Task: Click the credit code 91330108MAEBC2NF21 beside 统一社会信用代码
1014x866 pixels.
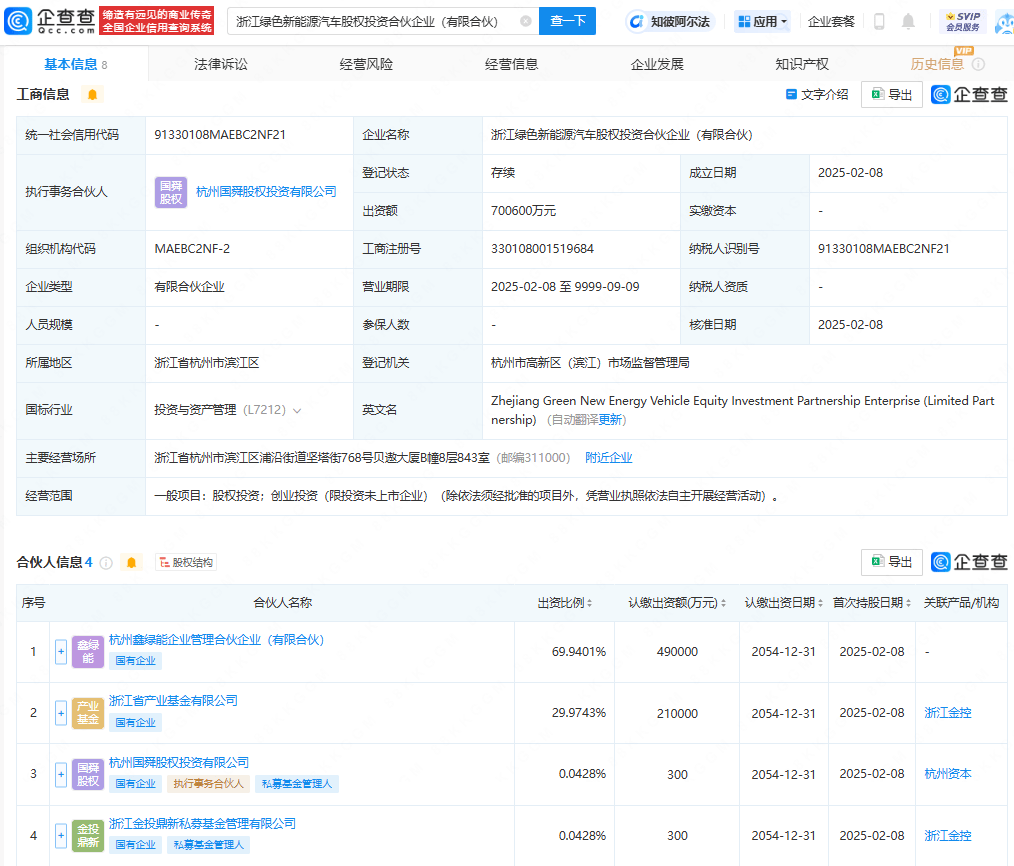Action: 220,135
